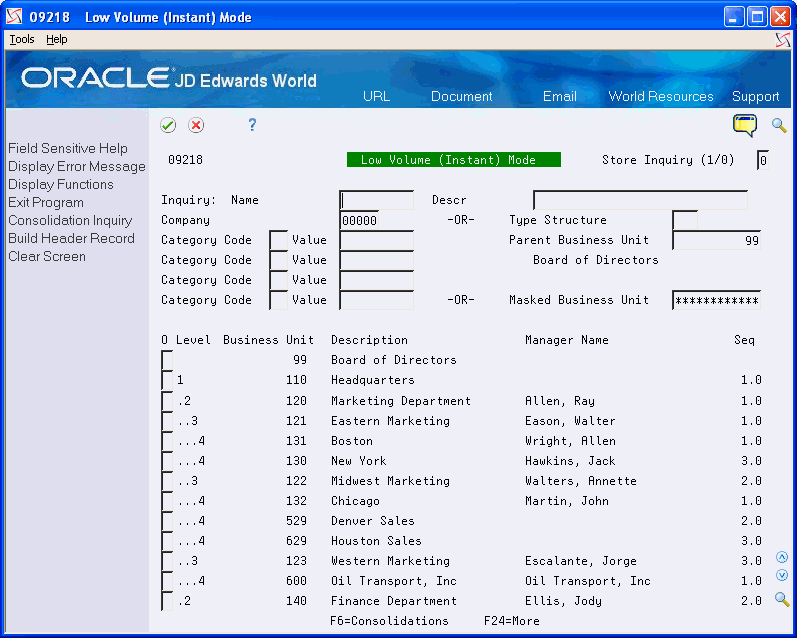Click the first Category Code field
This screenshot has height=638, width=797.
click(279, 240)
